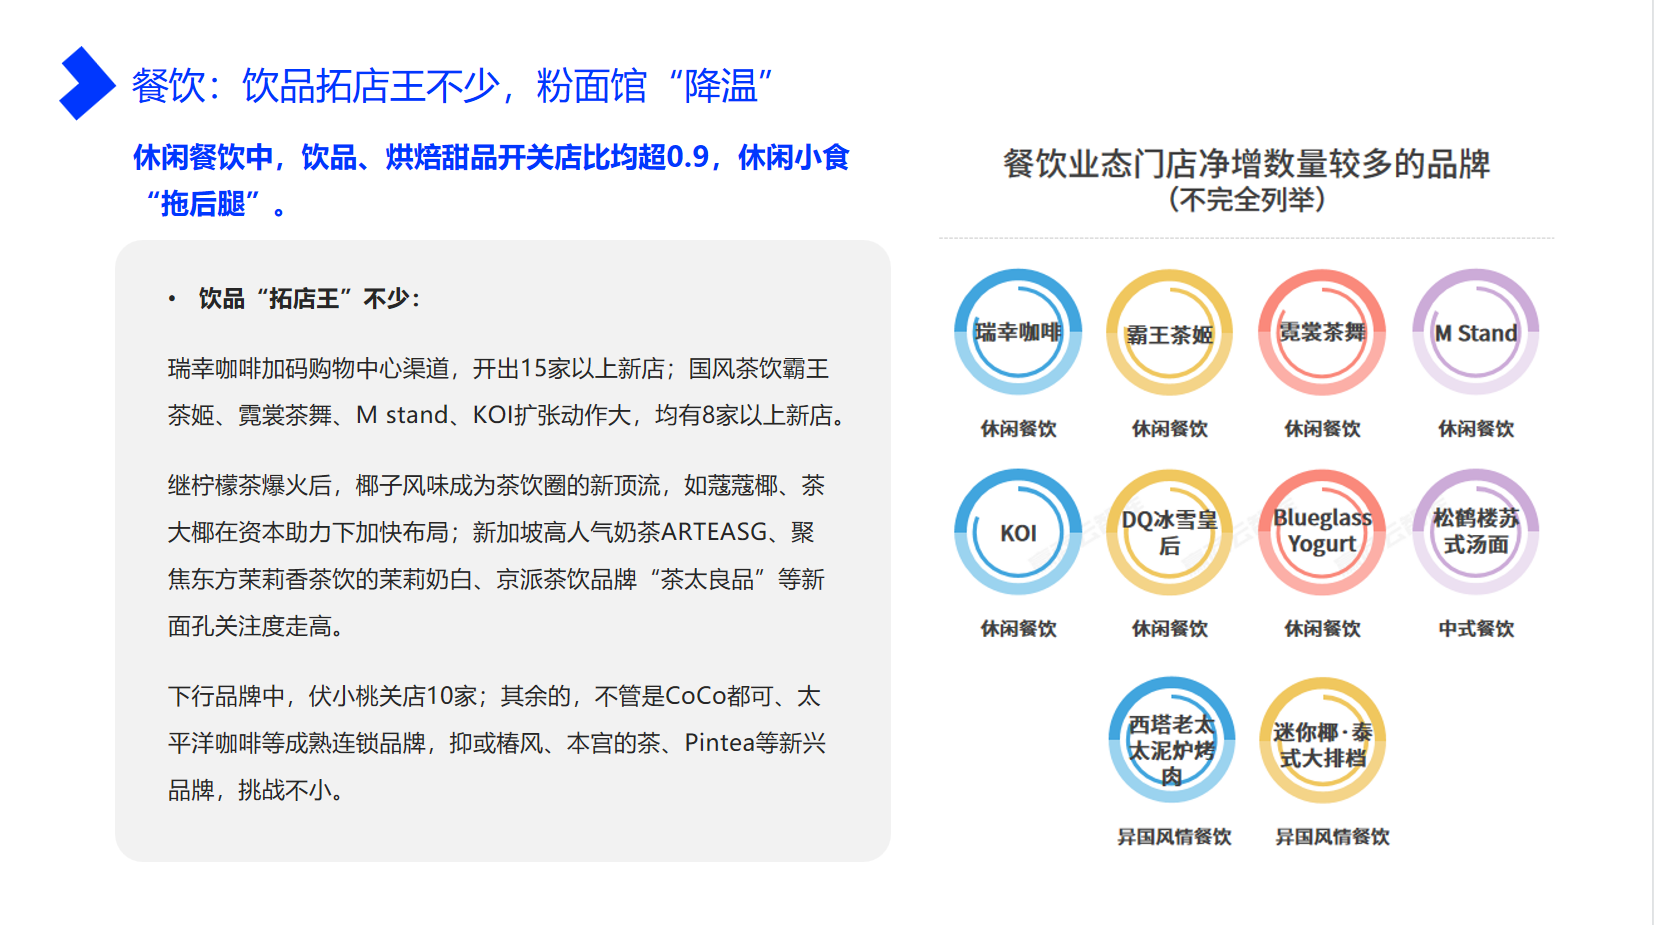
Task: Select the 瑞幸咖啡 brand circle
Action: [1018, 332]
